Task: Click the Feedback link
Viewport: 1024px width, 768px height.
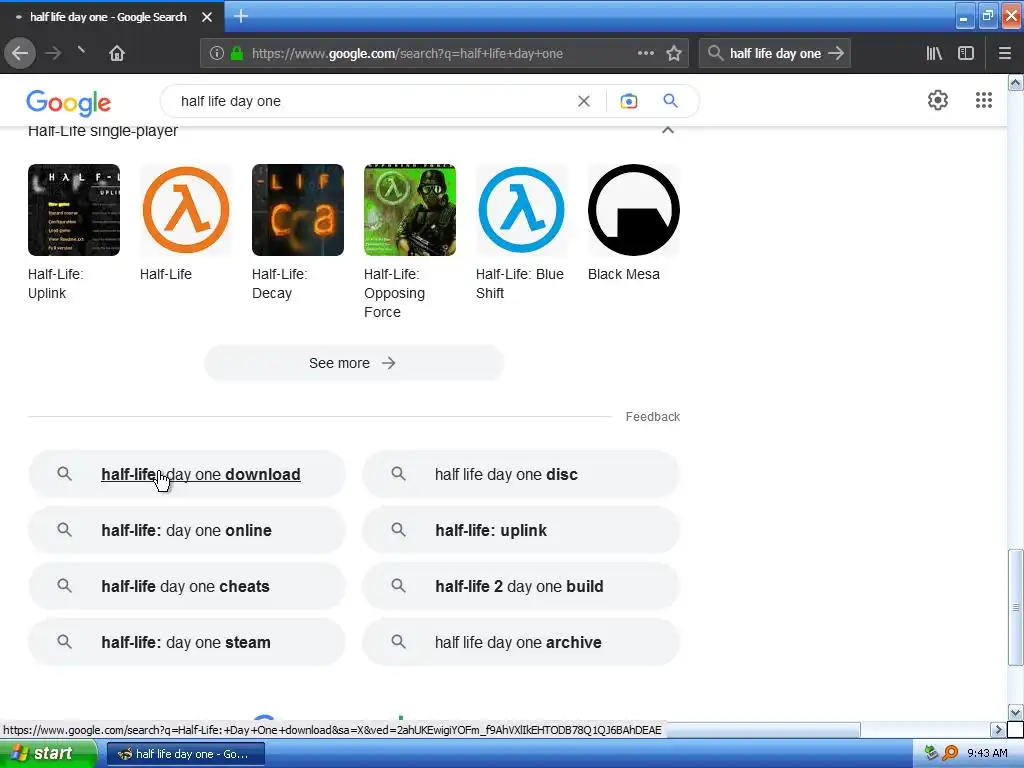Action: tap(652, 417)
